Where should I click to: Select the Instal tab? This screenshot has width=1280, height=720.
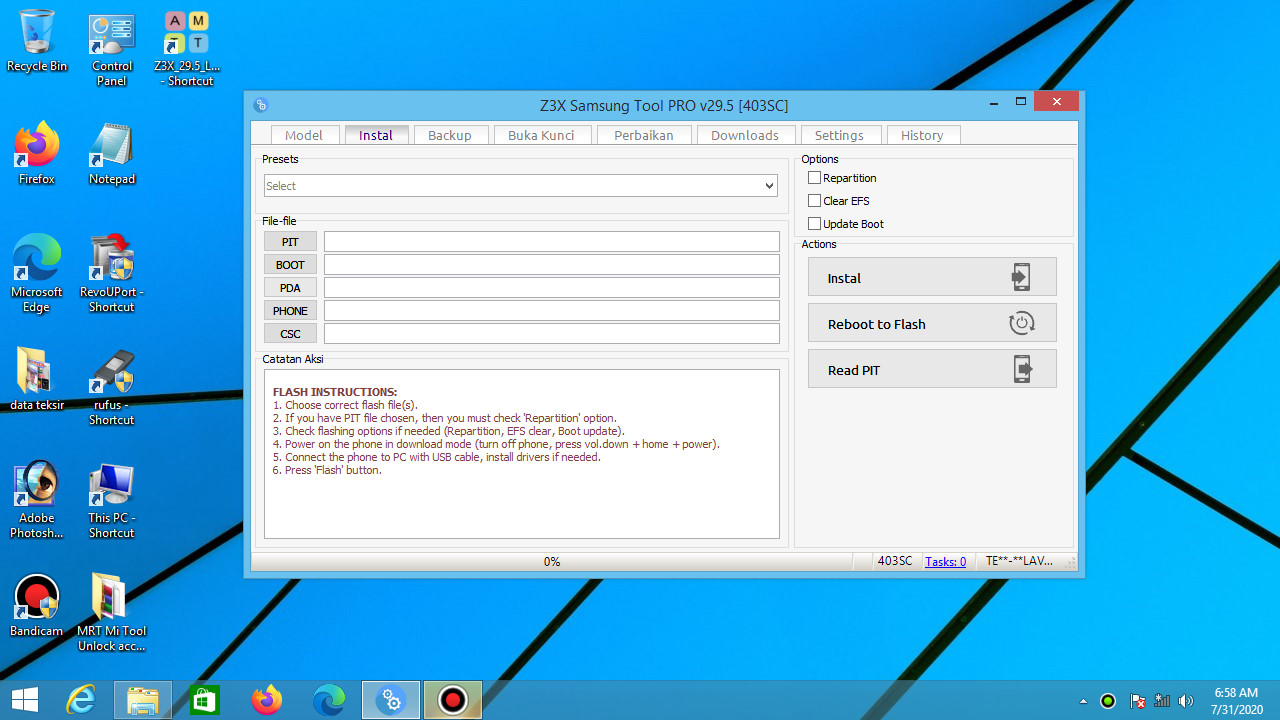point(376,135)
